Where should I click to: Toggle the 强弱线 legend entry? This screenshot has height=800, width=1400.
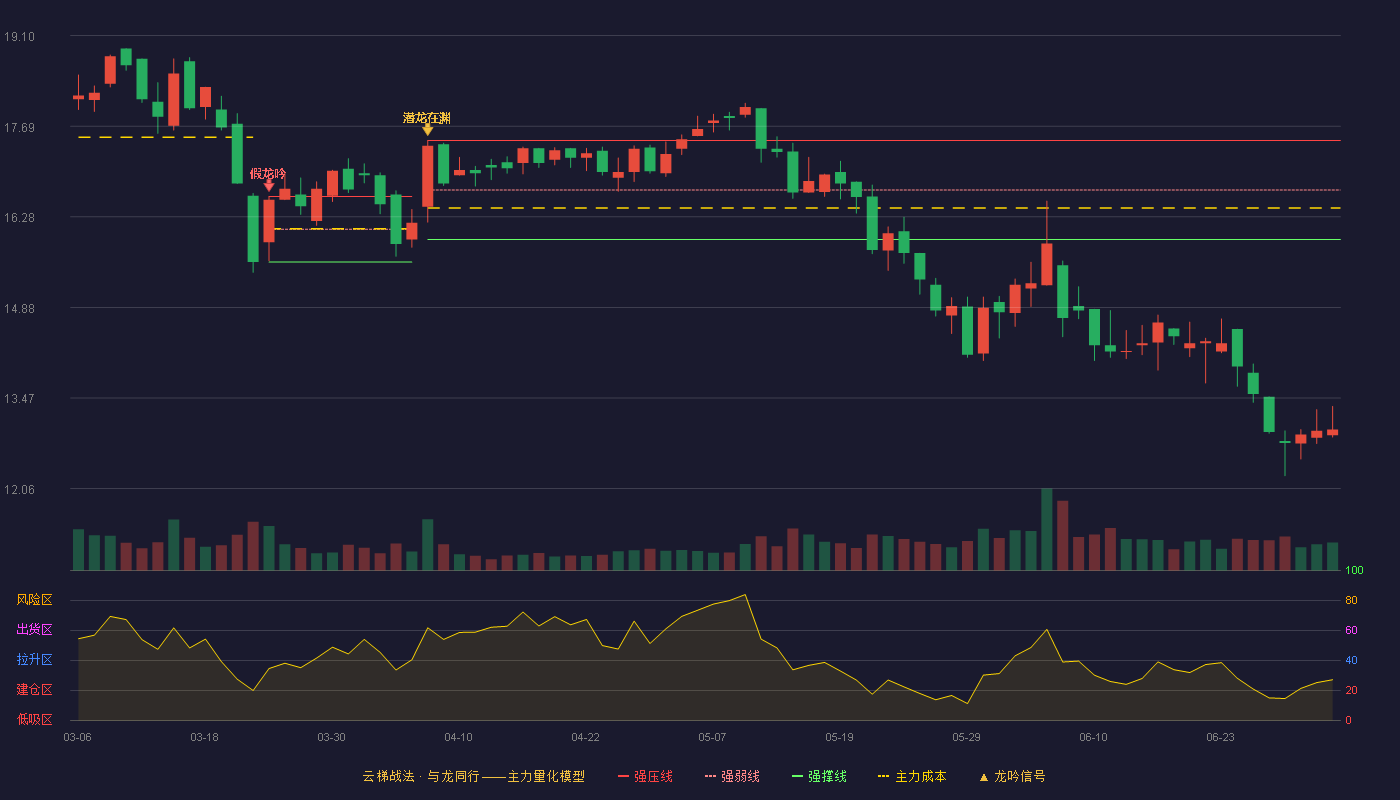732,776
